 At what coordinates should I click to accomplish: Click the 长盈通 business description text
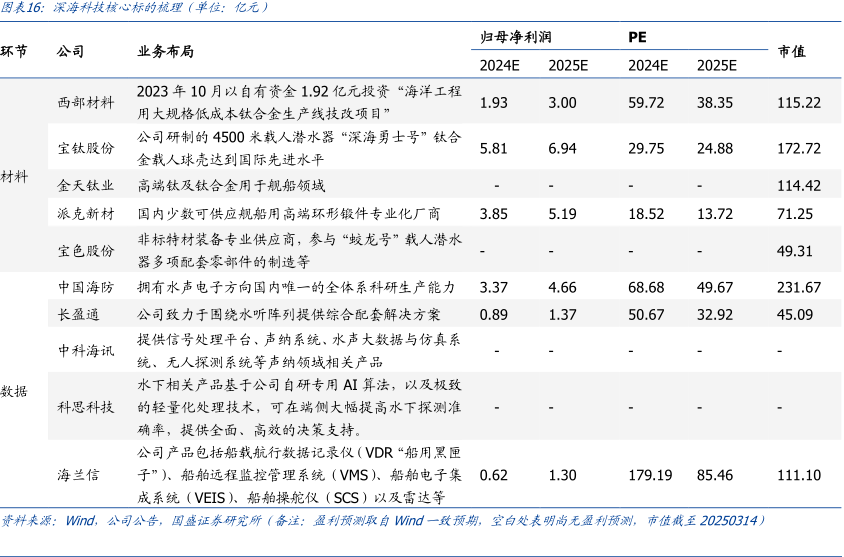pyautogui.click(x=289, y=314)
